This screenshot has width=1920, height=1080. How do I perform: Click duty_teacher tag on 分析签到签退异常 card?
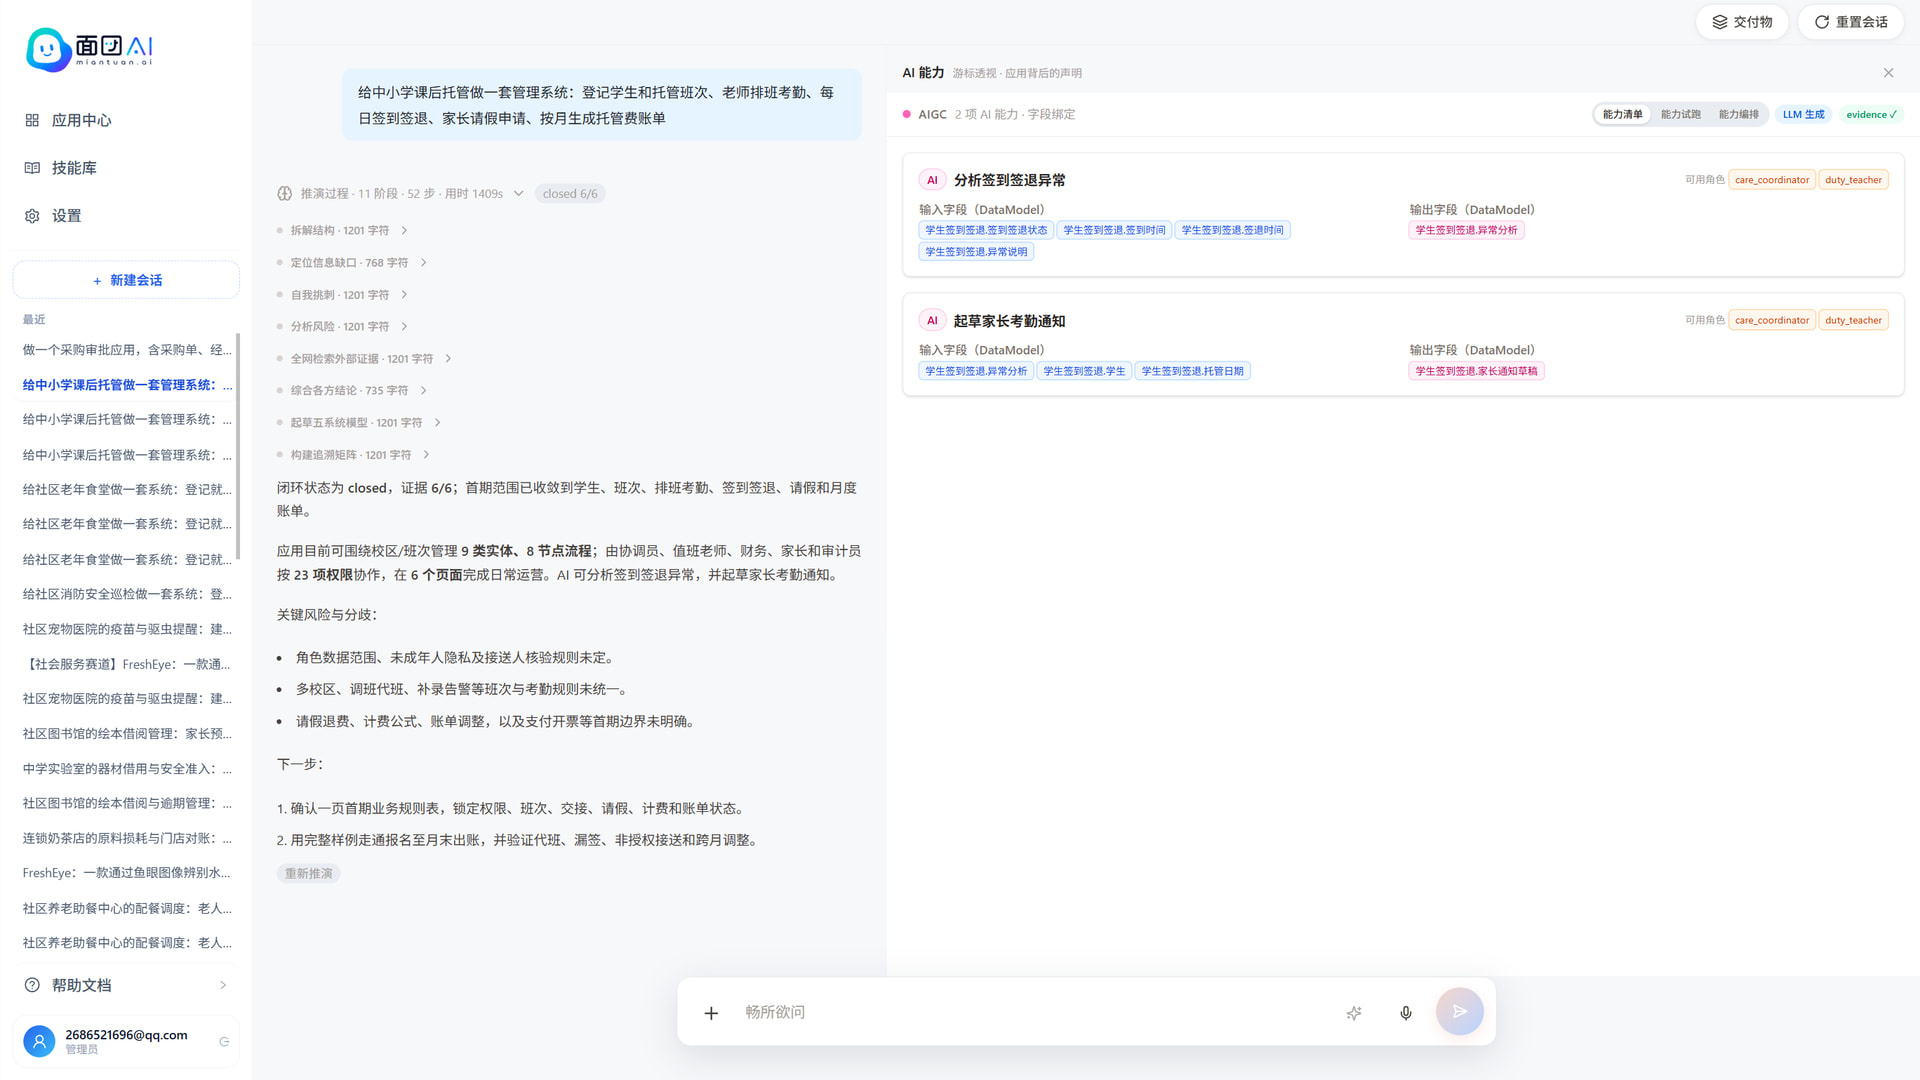click(1853, 180)
